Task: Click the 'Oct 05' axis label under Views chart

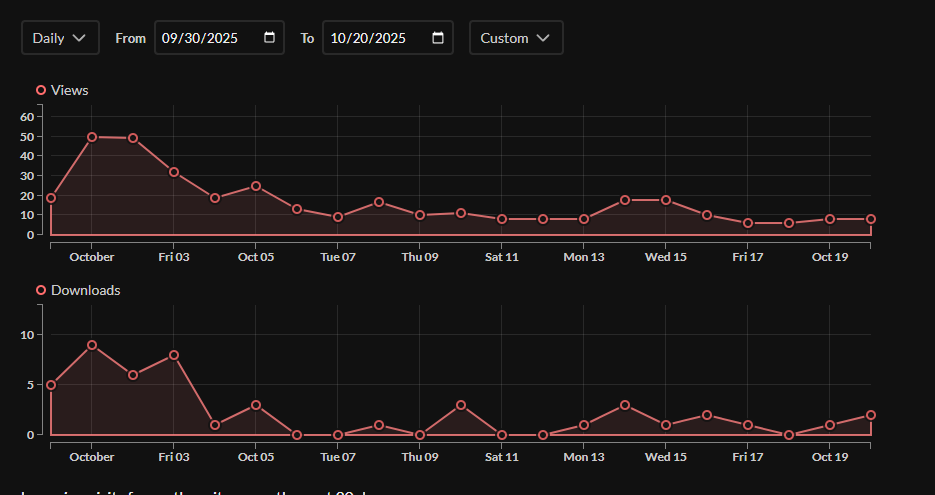Action: click(x=256, y=257)
